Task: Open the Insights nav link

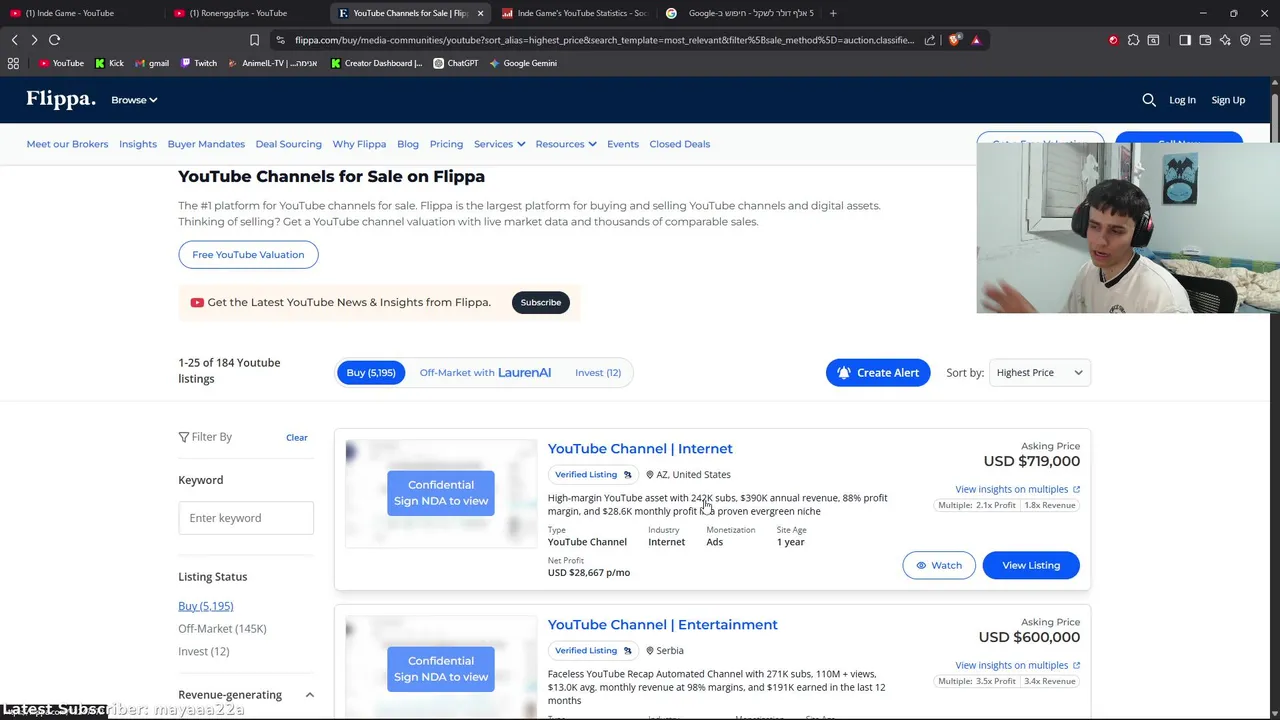Action: [138, 144]
